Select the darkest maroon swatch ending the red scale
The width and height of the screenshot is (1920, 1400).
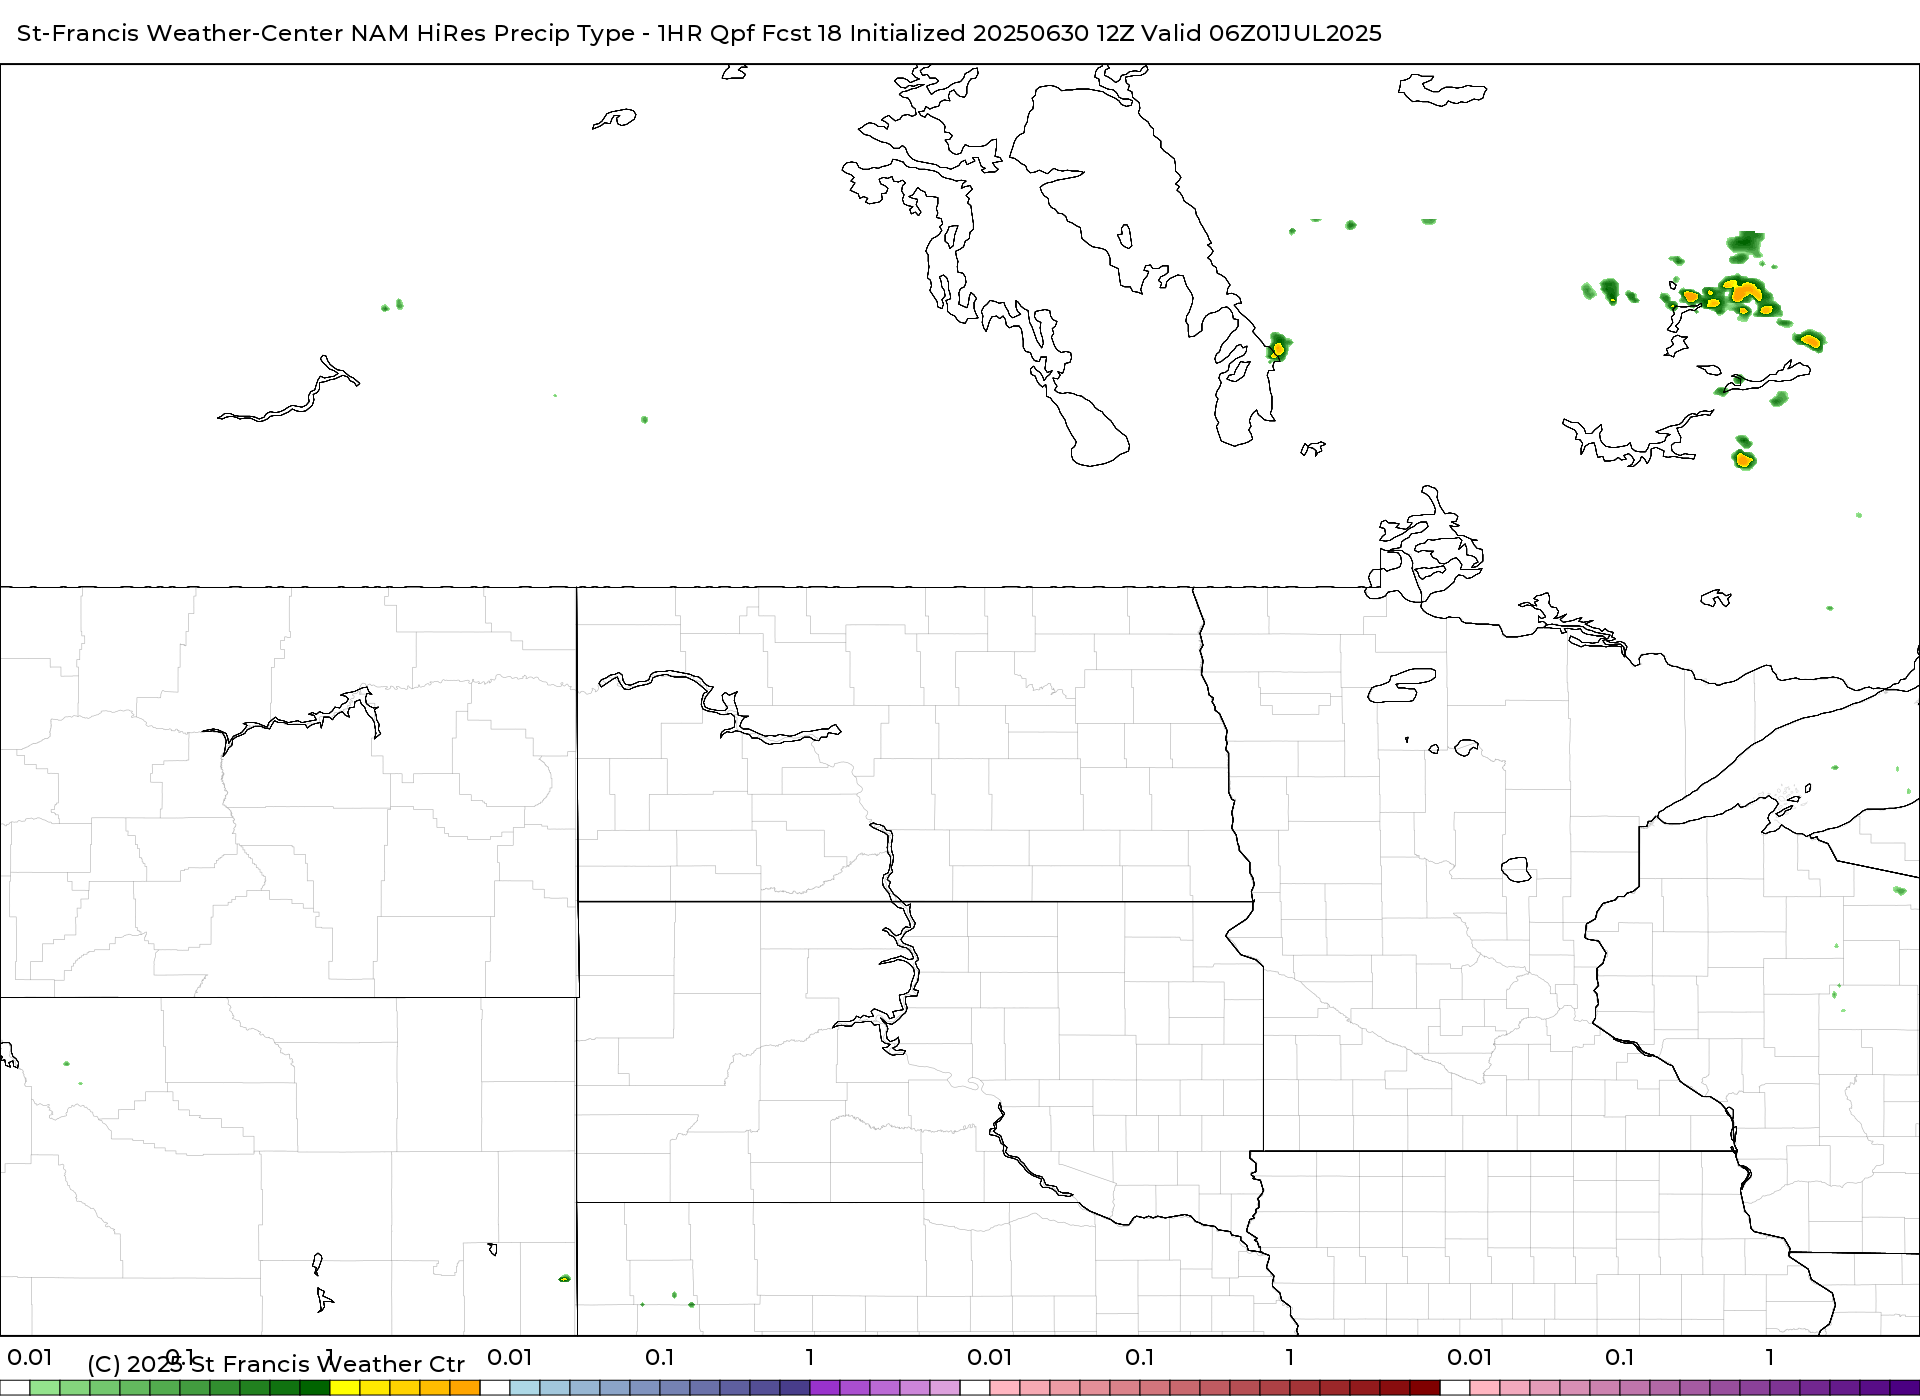[1425, 1388]
